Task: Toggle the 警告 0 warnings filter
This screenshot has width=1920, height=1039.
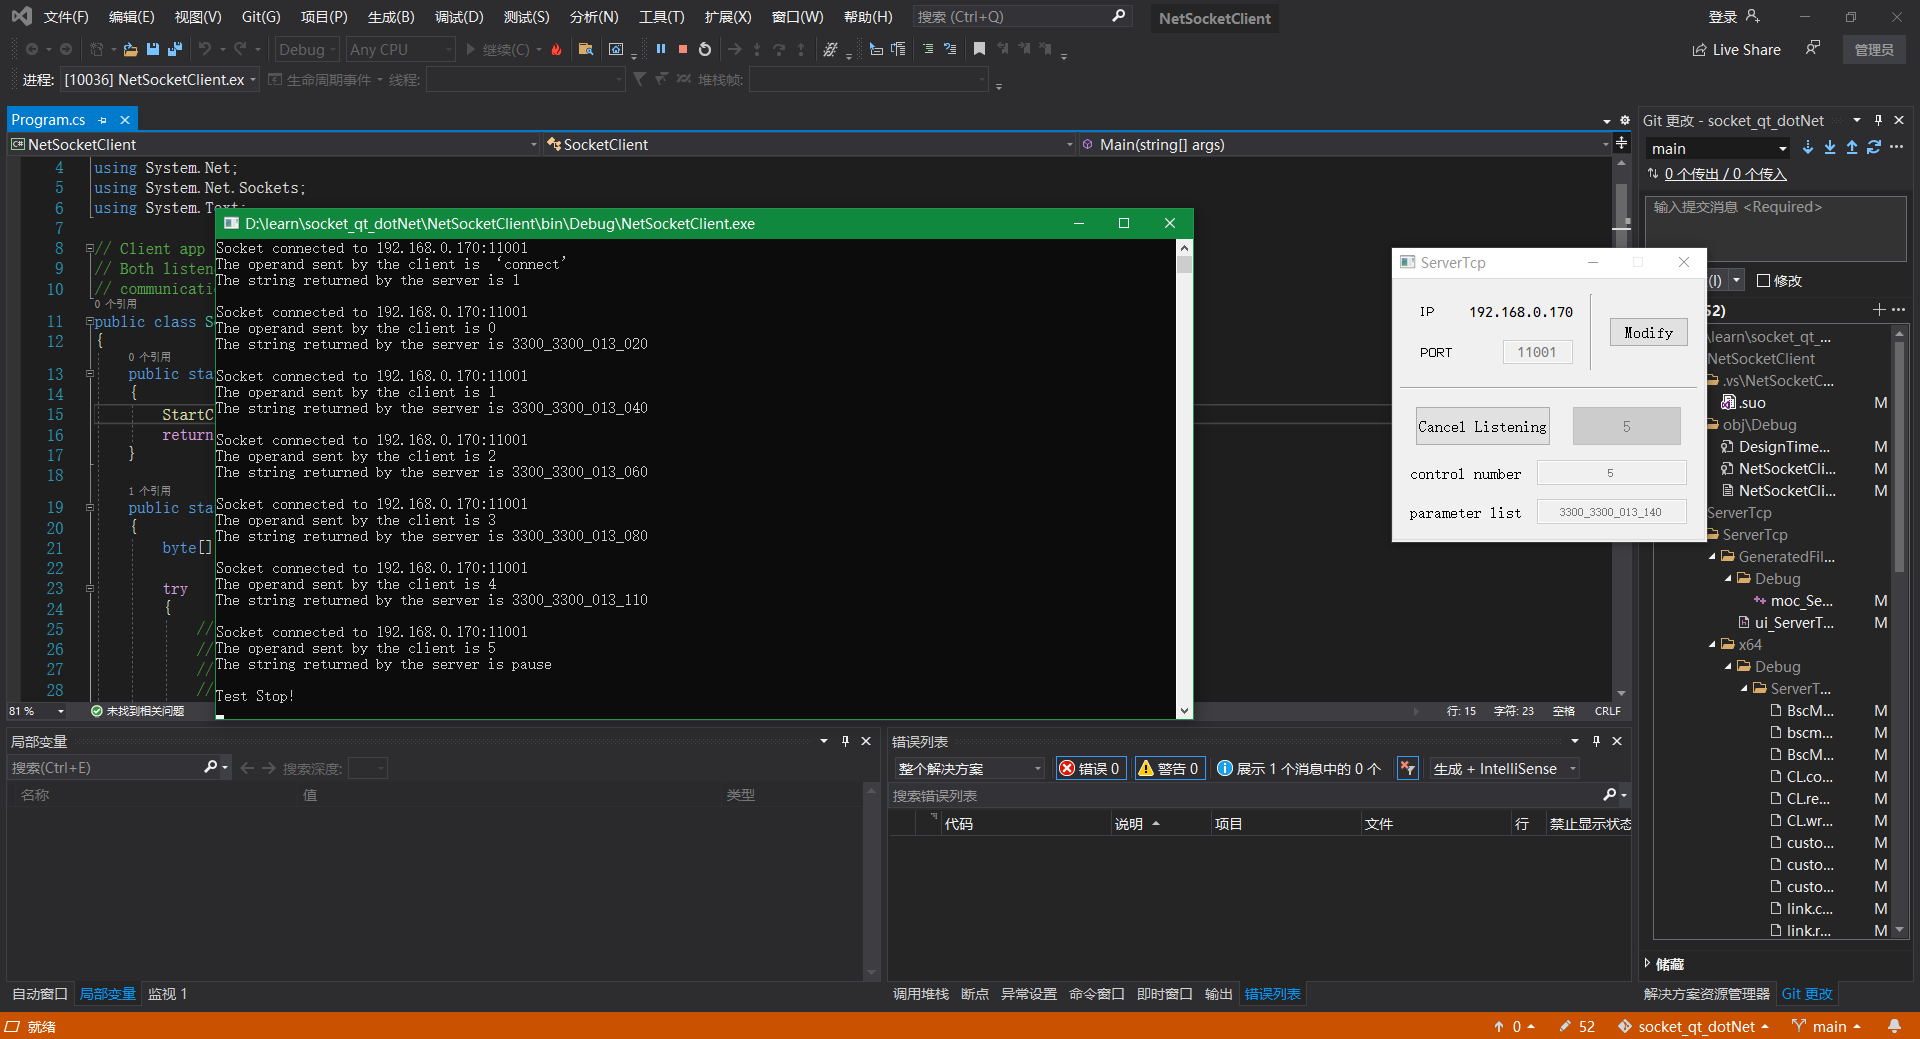Action: (x=1168, y=768)
